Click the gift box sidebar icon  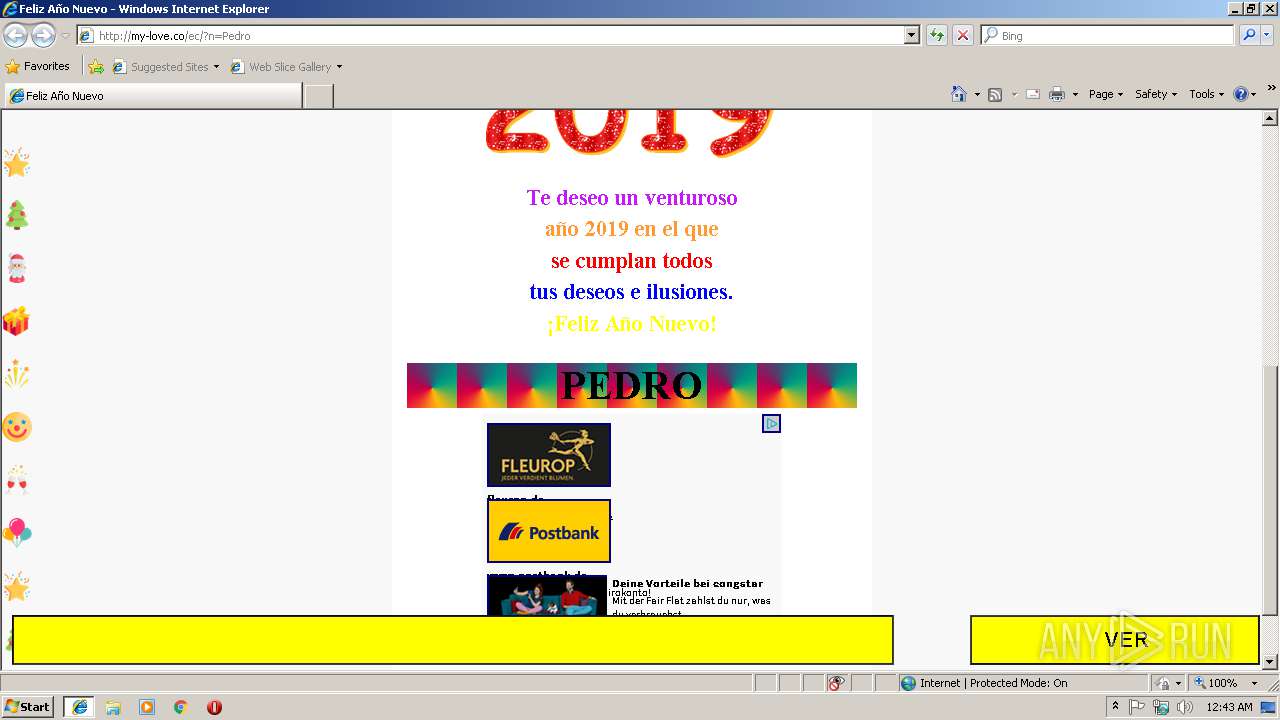pyautogui.click(x=16, y=321)
